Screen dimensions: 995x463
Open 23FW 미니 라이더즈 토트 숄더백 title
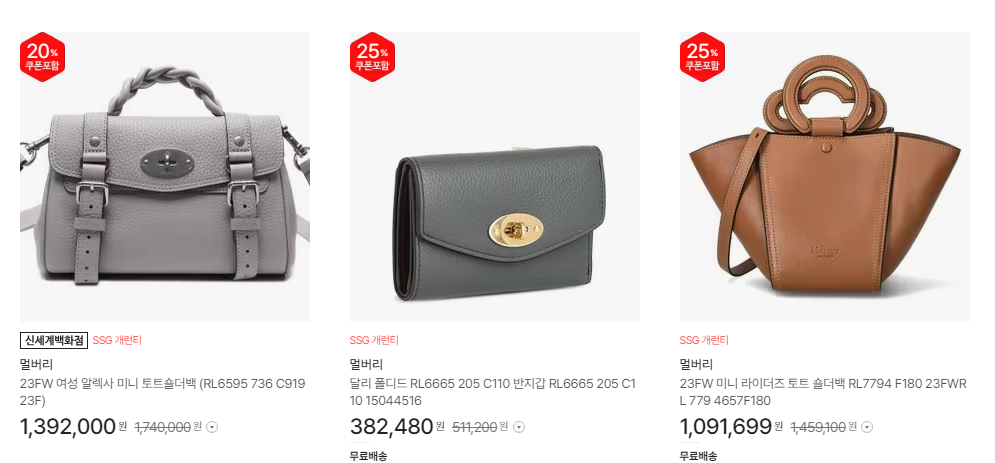point(823,392)
